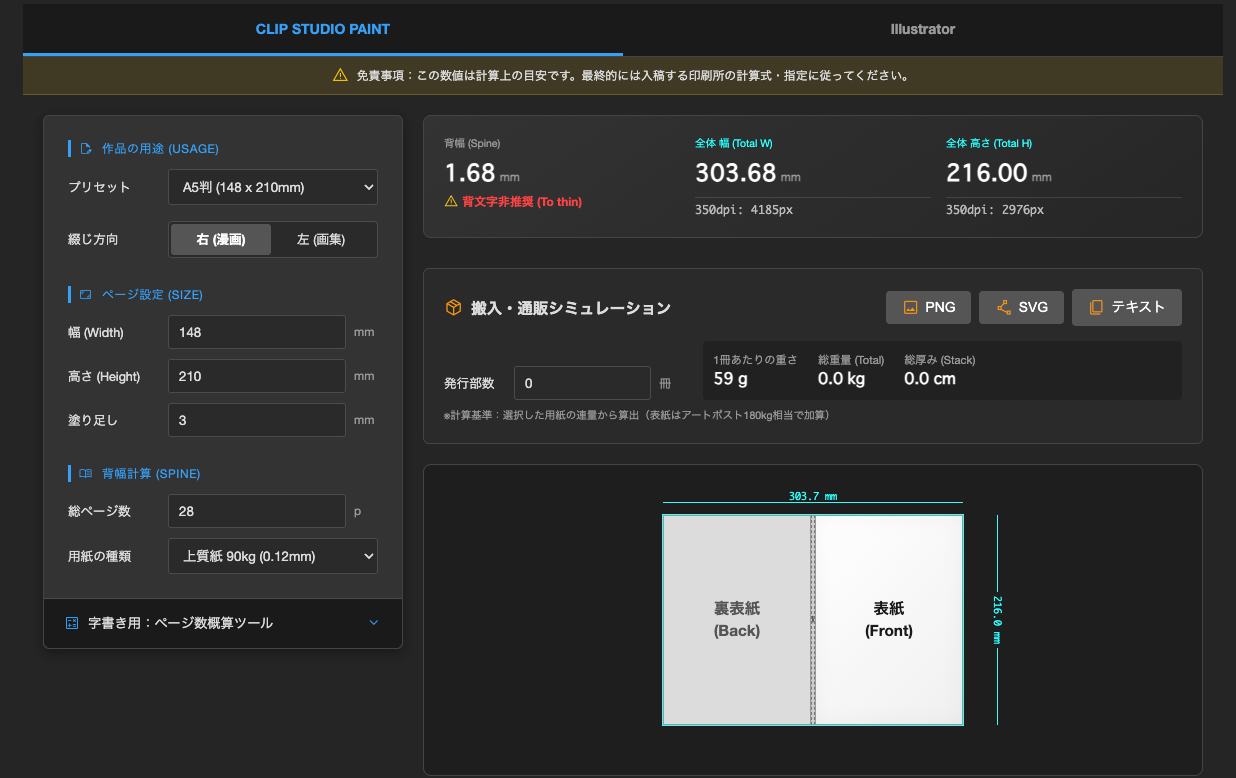Expand the ページ数概算ツール section chevron
Image resolution: width=1236 pixels, height=778 pixels.
tap(374, 623)
